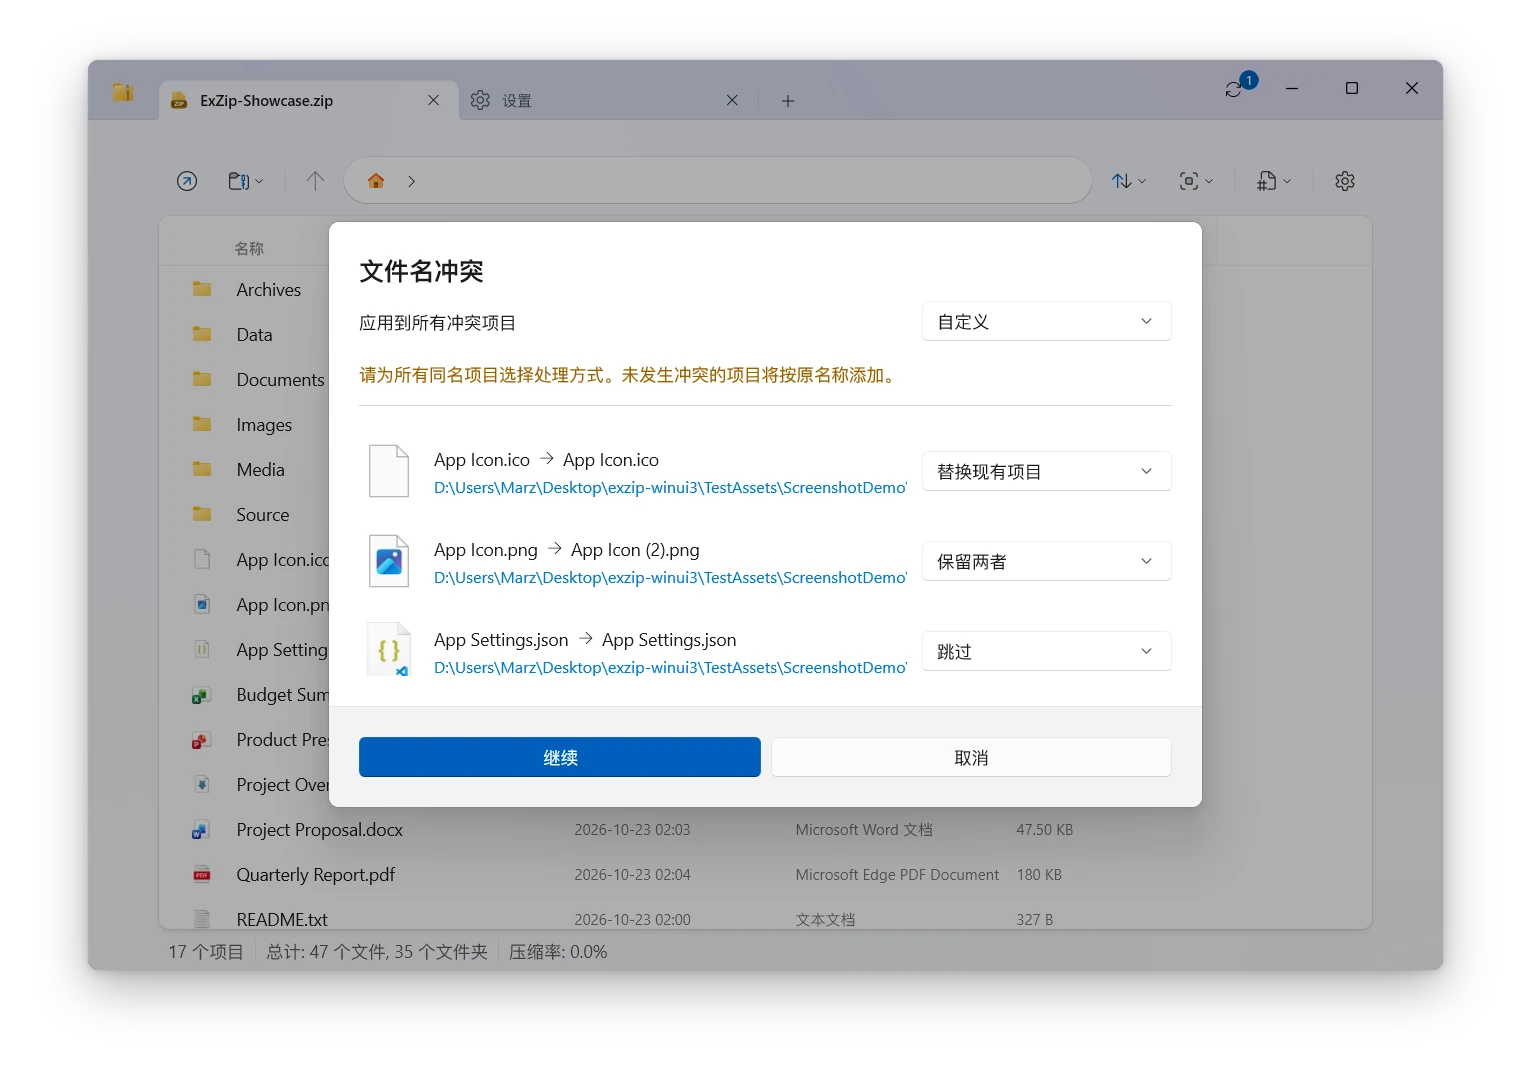The height and width of the screenshot is (1086, 1531).
Task: Click the extract arrow-in-circle toolbar icon
Action: point(187,181)
